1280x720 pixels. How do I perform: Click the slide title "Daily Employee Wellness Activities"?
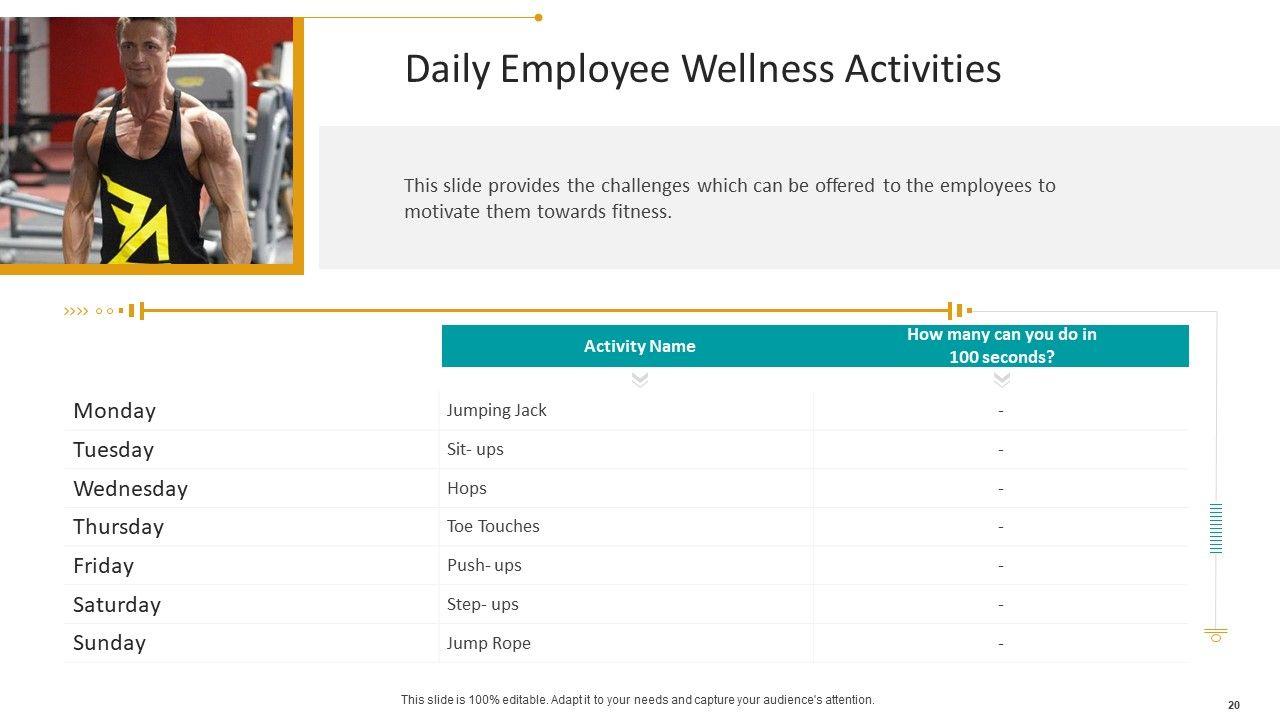(702, 69)
